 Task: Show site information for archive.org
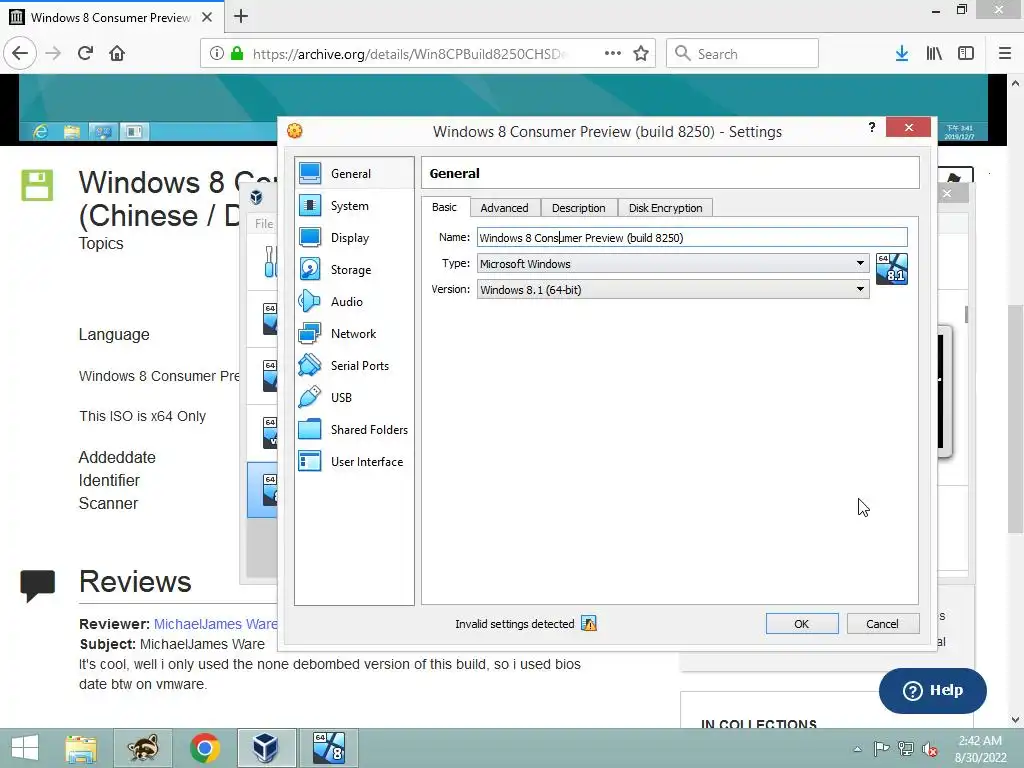pyautogui.click(x=216, y=54)
